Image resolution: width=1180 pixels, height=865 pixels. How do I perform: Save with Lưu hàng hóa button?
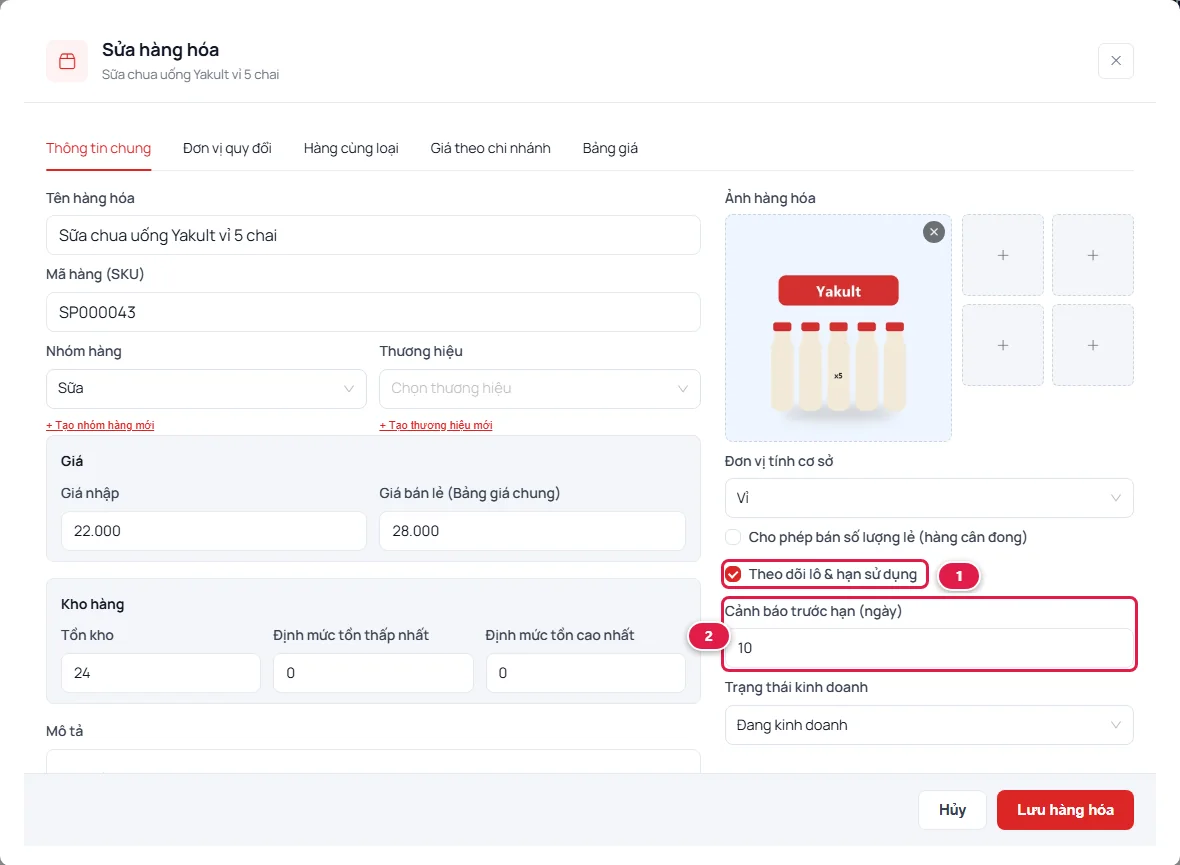(1065, 810)
